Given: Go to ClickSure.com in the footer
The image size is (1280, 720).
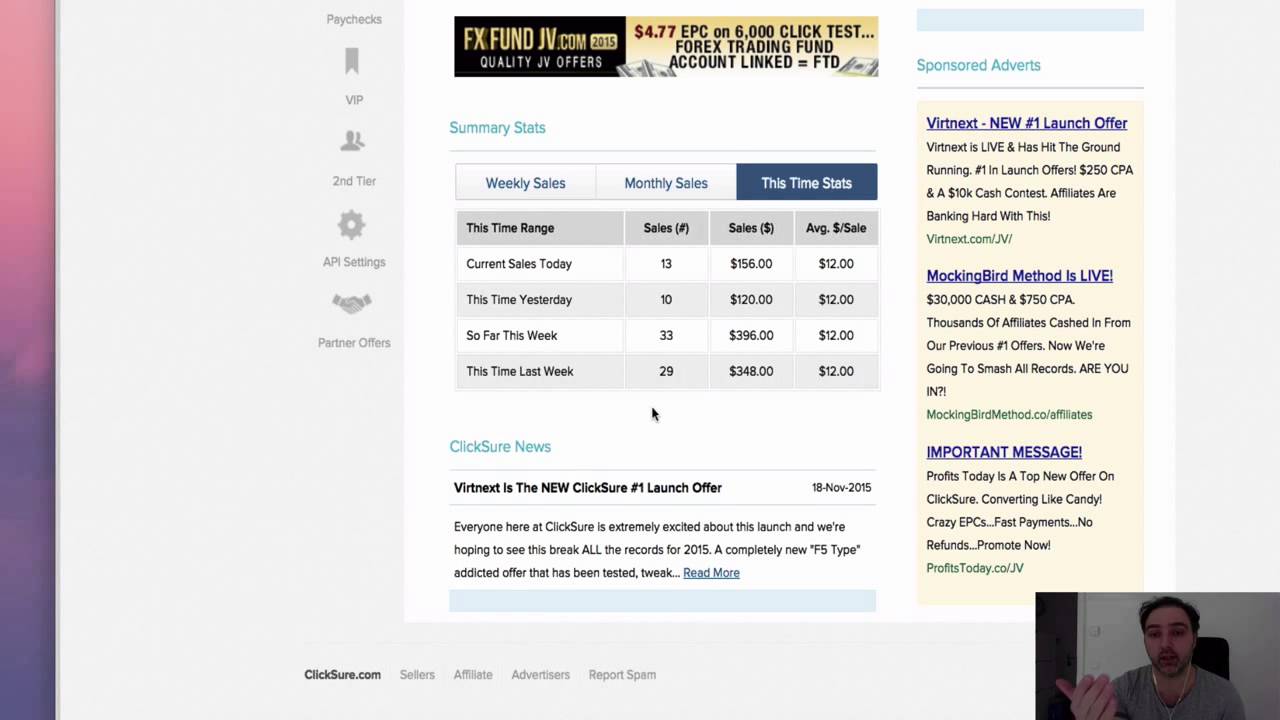Looking at the screenshot, I should pyautogui.click(x=342, y=675).
